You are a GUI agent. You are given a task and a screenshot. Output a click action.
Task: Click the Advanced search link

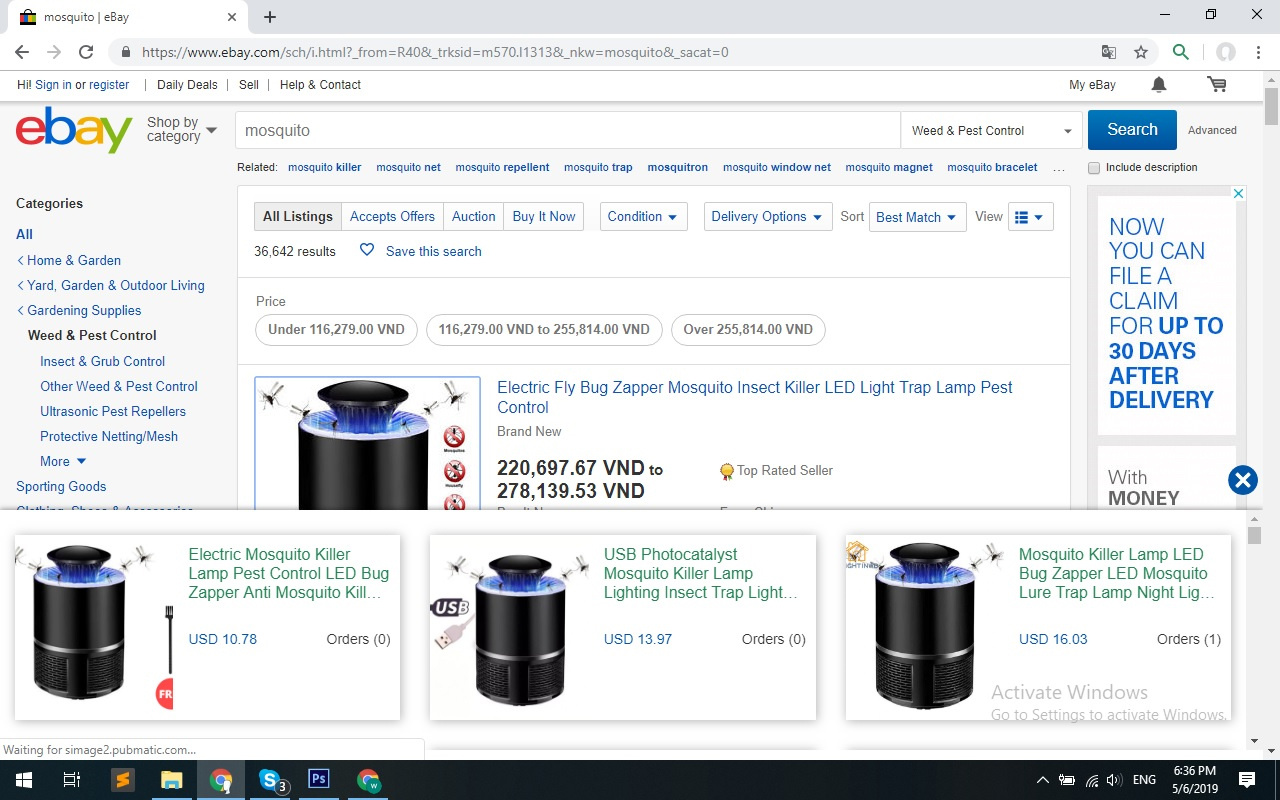pyautogui.click(x=1212, y=130)
